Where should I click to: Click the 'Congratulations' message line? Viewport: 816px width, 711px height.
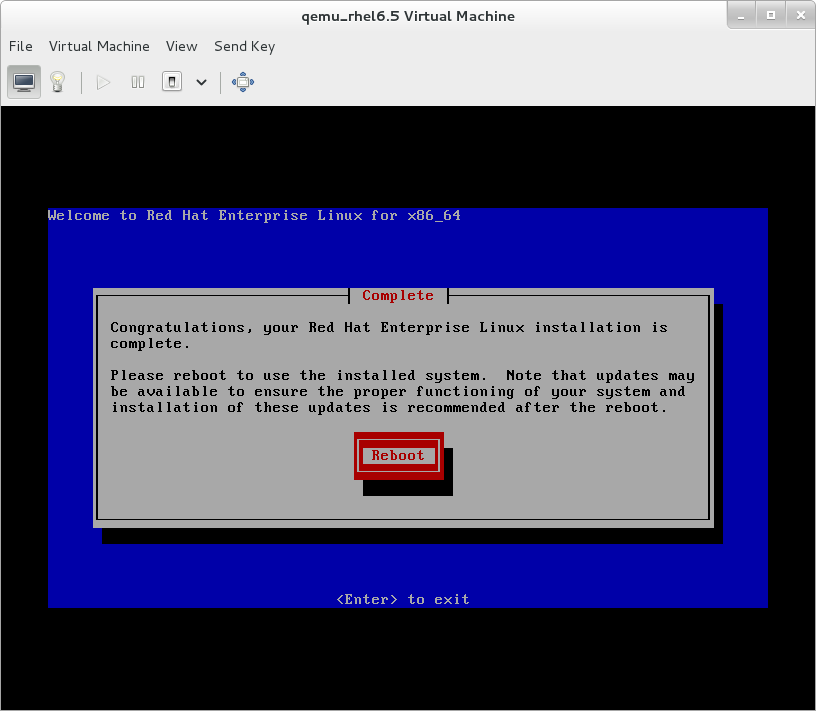point(389,336)
